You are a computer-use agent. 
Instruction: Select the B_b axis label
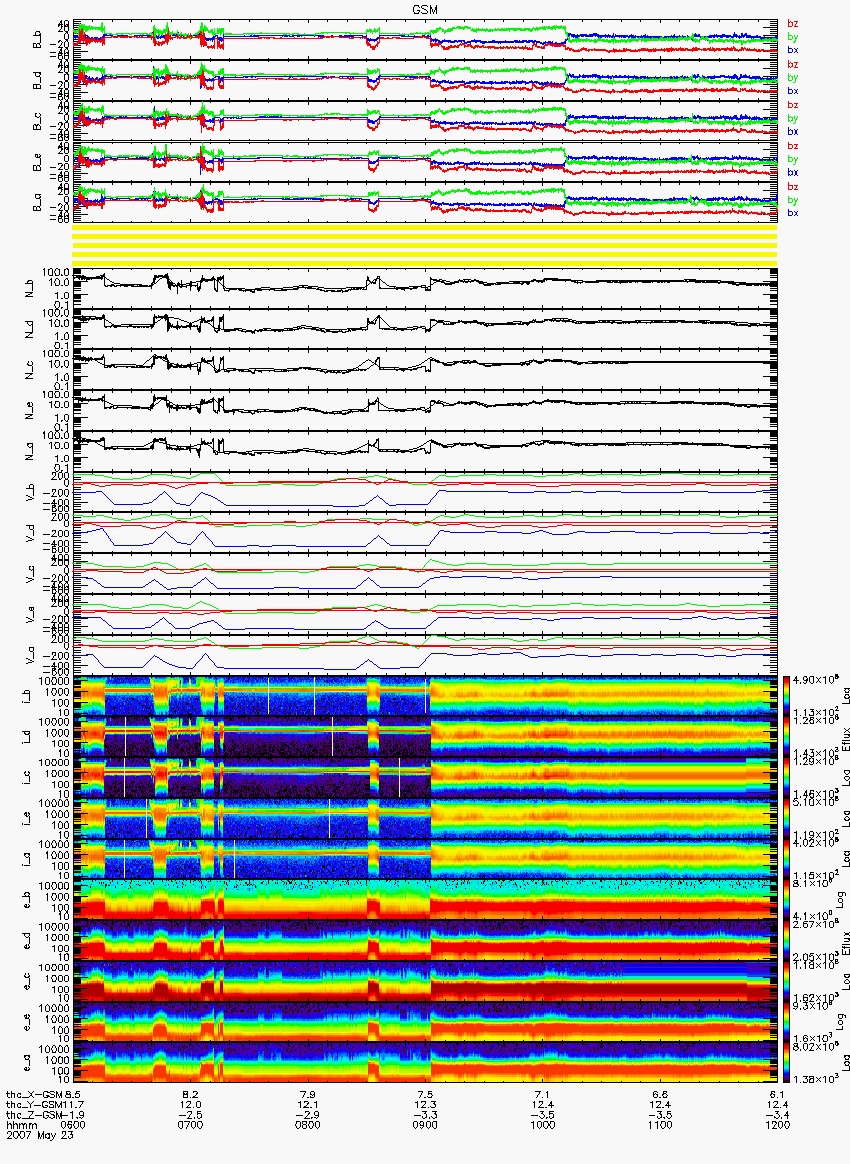[x=37, y=40]
